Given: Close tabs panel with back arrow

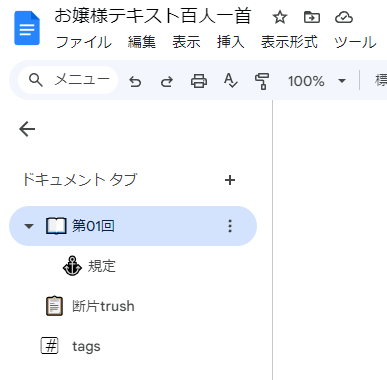Looking at the screenshot, I should tap(27, 129).
